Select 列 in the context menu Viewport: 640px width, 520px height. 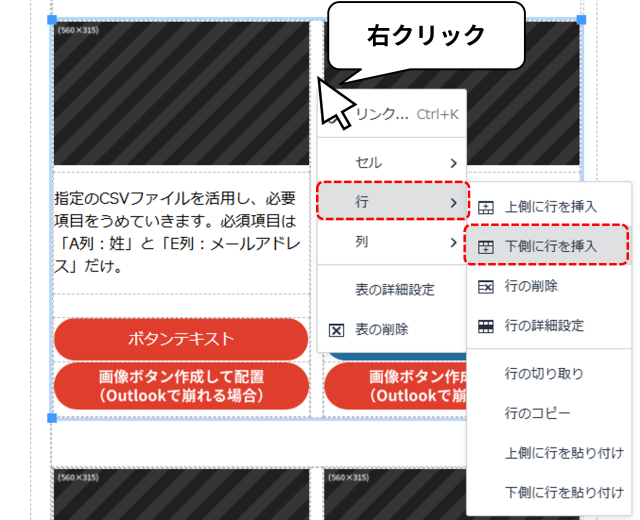[x=392, y=242]
